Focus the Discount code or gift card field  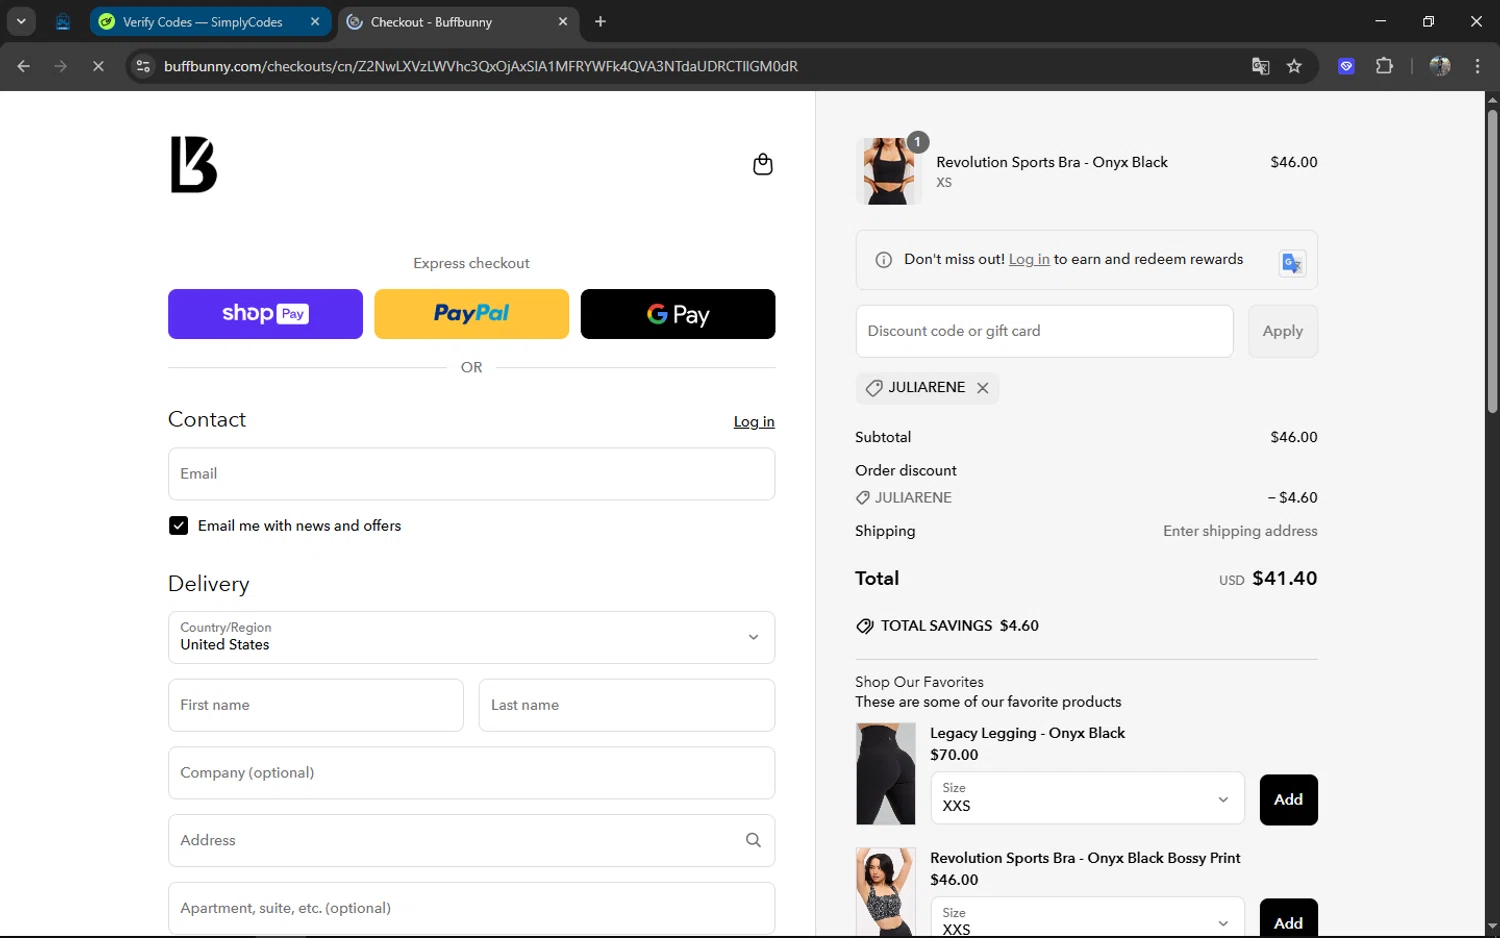point(1044,331)
